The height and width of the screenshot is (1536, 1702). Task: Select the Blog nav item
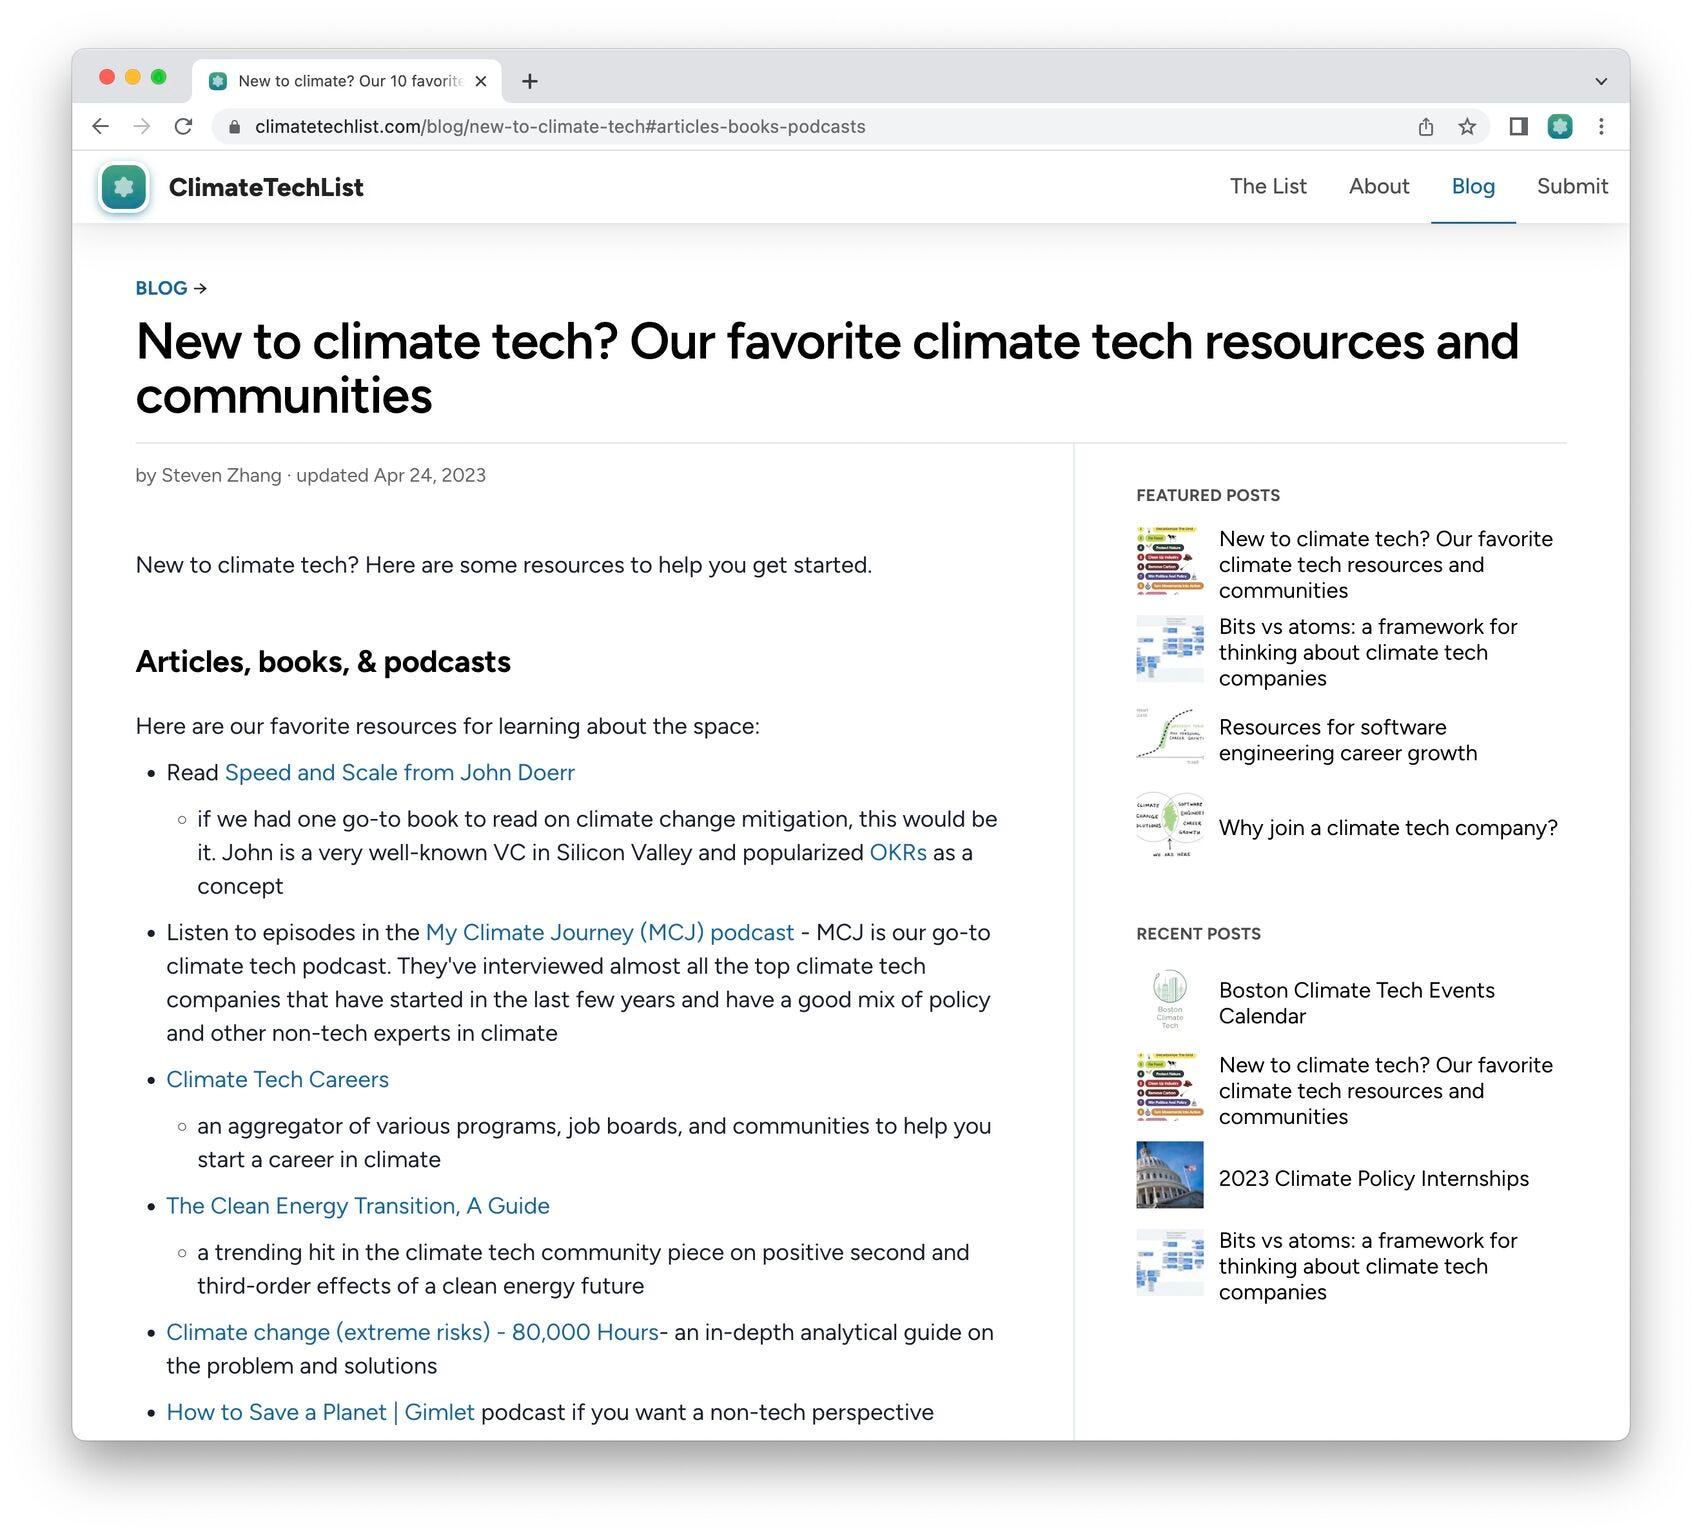click(1473, 186)
